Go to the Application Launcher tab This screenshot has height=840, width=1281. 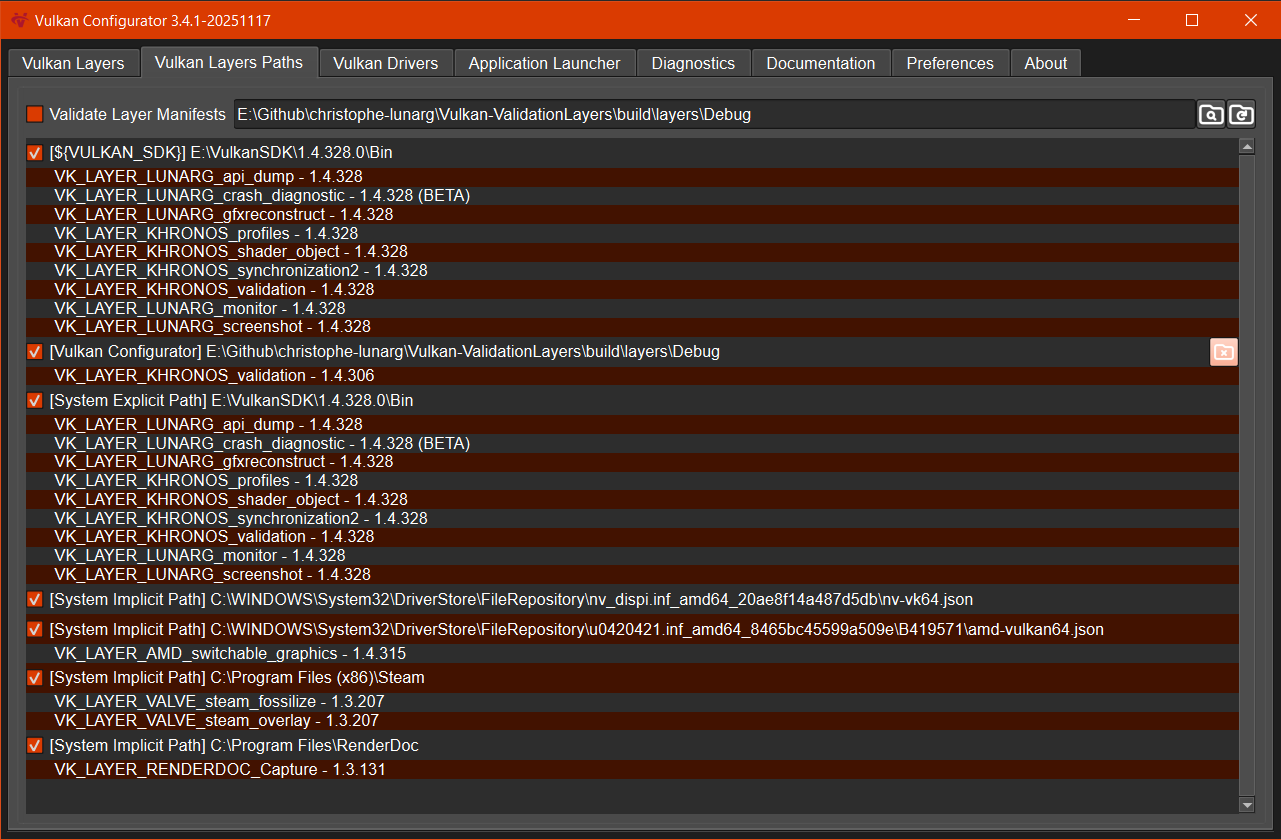point(544,63)
